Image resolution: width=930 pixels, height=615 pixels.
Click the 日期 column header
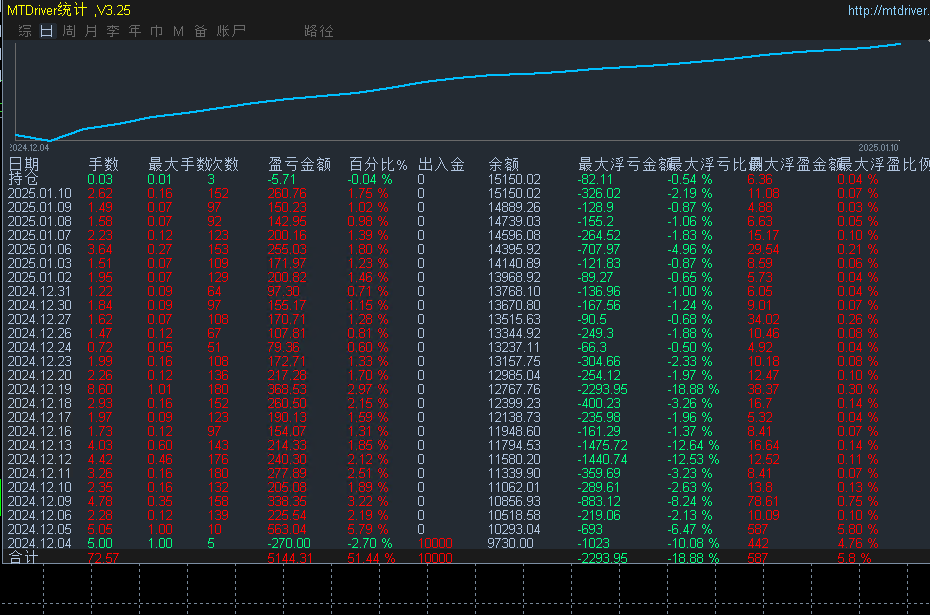pos(25,164)
